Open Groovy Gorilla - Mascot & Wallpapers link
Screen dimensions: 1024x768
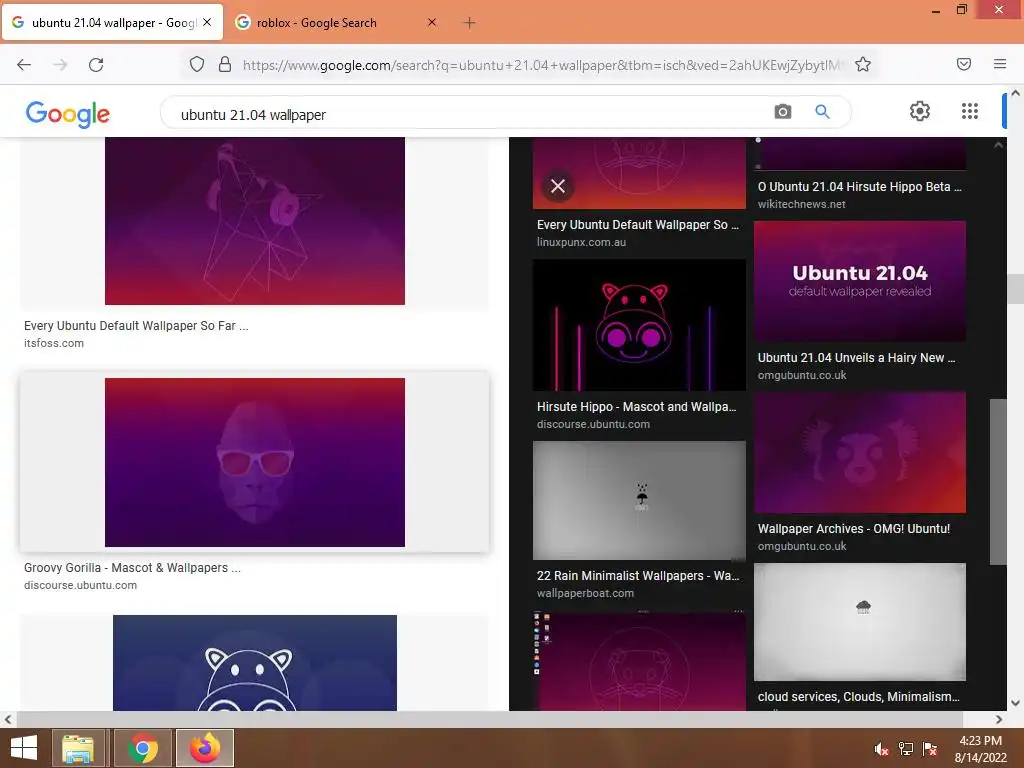pos(132,568)
